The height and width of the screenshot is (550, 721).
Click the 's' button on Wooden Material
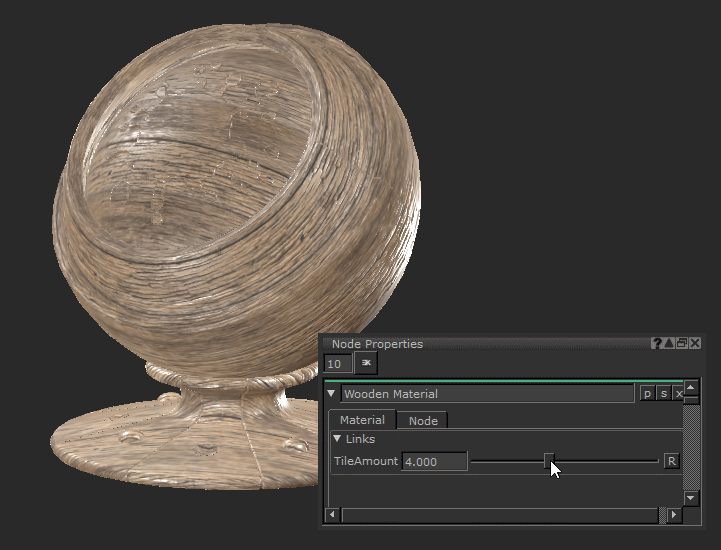[663, 394]
